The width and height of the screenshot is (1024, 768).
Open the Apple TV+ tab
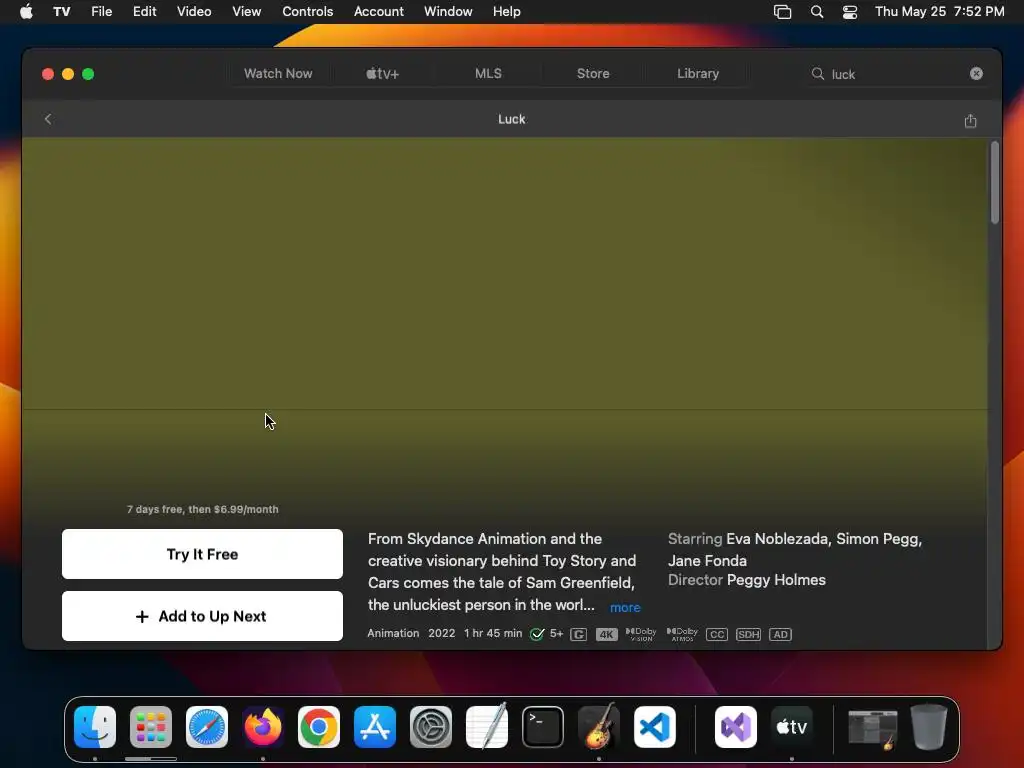pyautogui.click(x=383, y=74)
